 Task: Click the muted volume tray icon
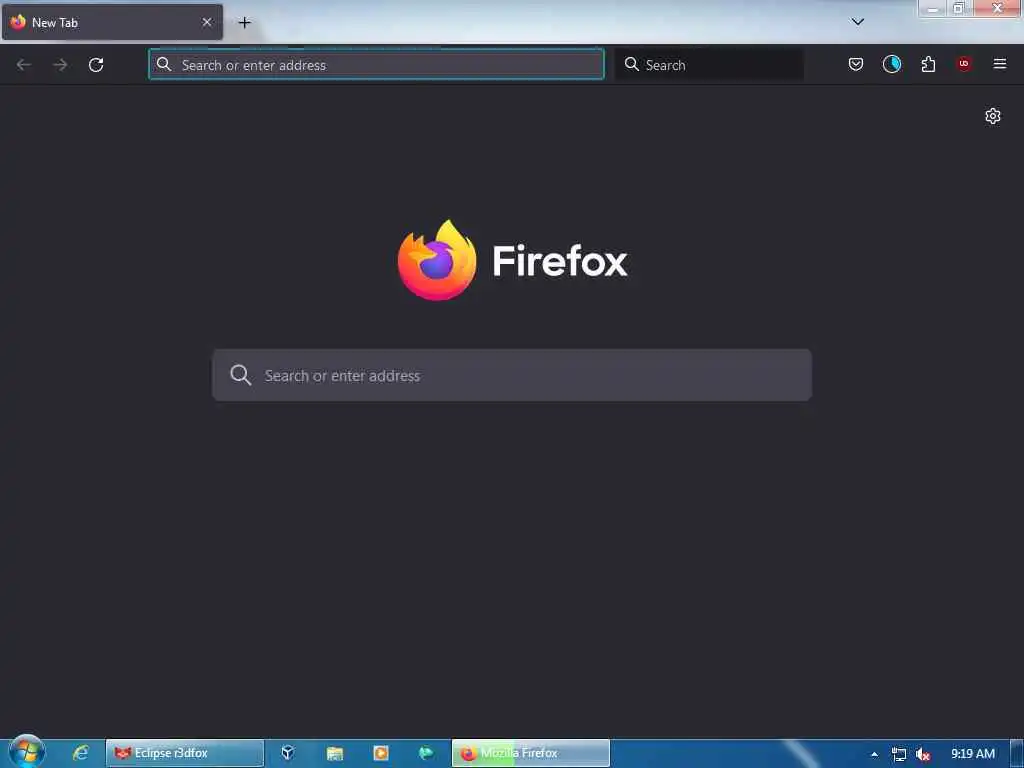tap(922, 754)
